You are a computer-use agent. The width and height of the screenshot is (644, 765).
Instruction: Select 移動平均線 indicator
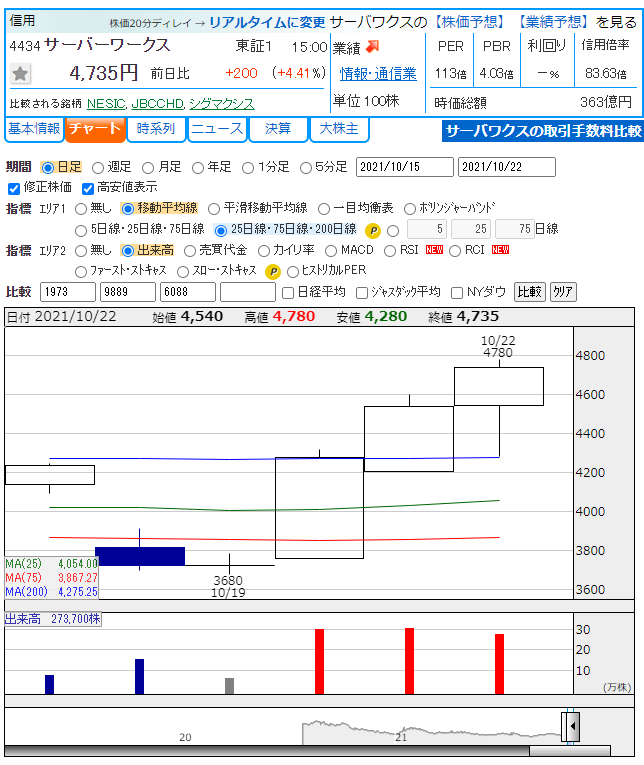(x=128, y=209)
